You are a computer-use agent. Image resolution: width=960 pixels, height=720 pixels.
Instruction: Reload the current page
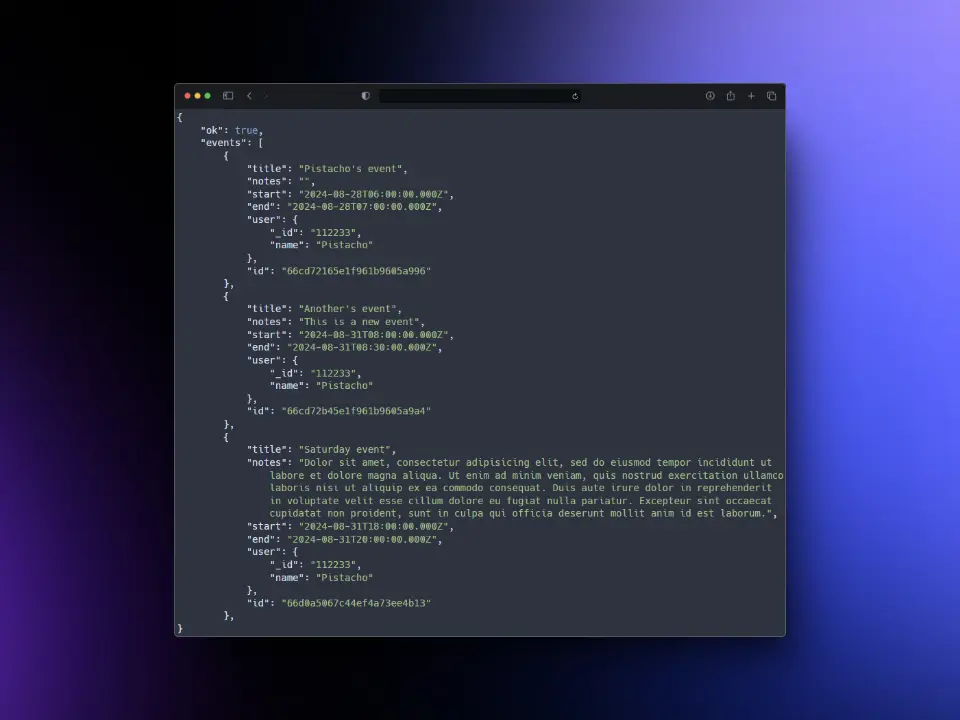(x=573, y=96)
